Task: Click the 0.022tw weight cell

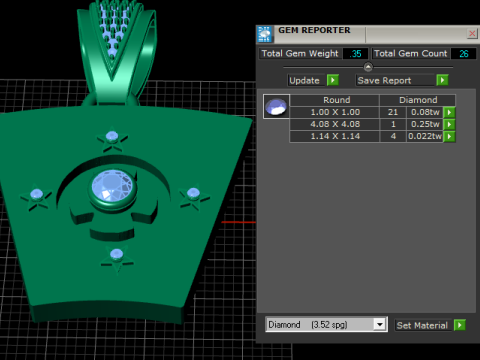Action: tap(425, 136)
